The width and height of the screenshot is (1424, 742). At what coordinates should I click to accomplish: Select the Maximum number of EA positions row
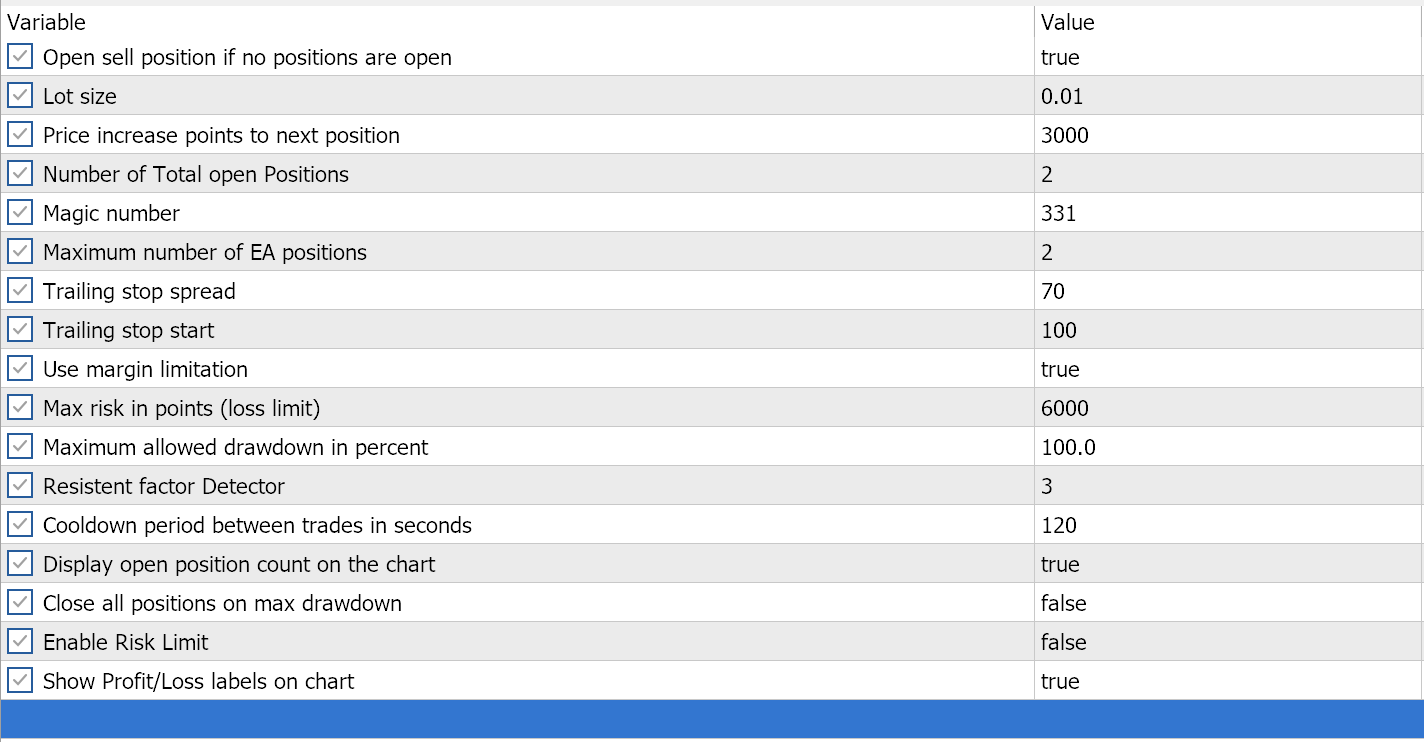coord(205,252)
